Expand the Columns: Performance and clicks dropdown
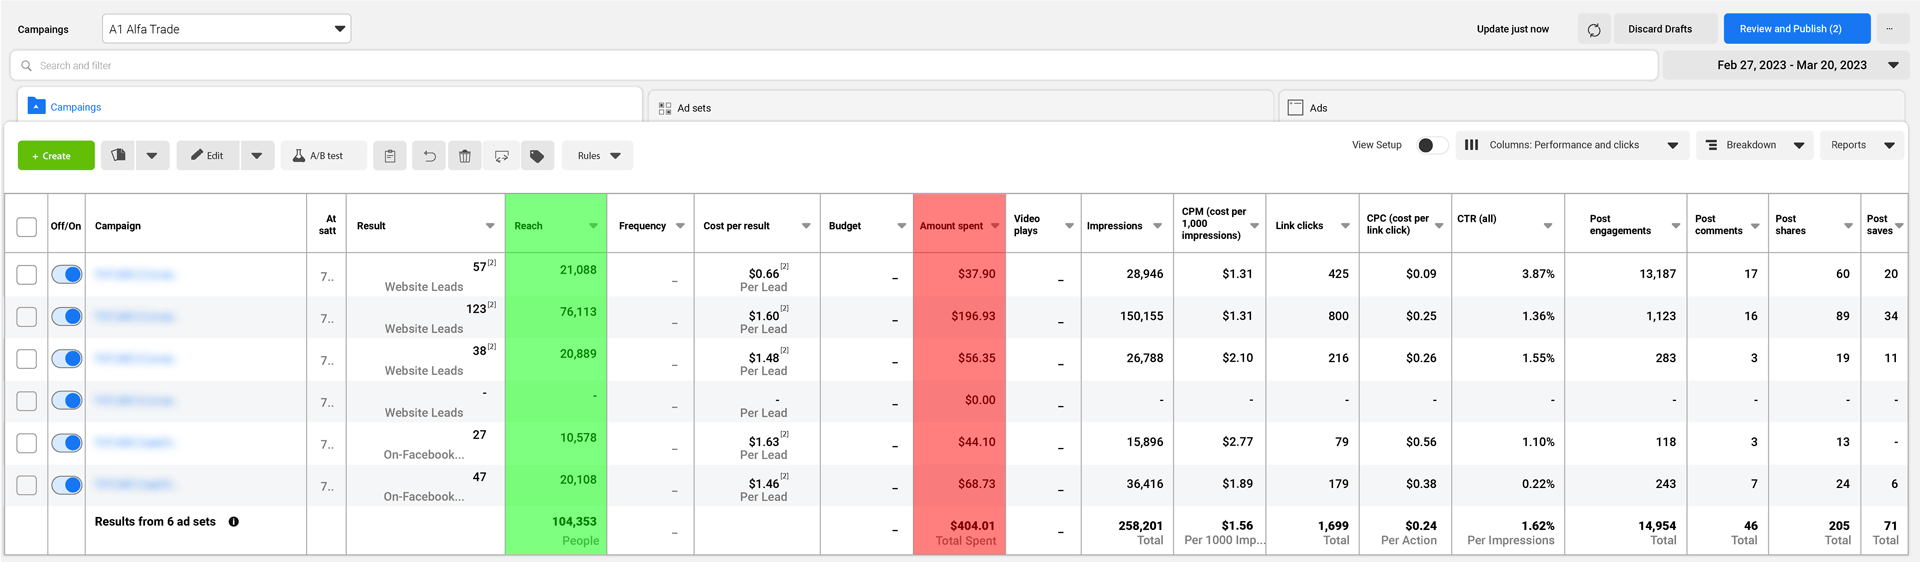Image resolution: width=1920 pixels, height=562 pixels. 1572,145
